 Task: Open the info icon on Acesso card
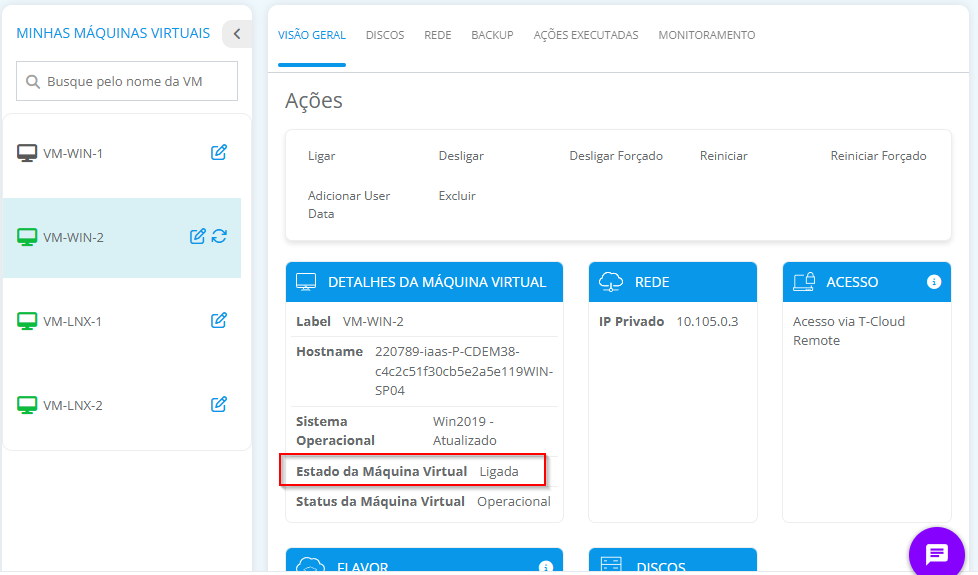tap(934, 282)
